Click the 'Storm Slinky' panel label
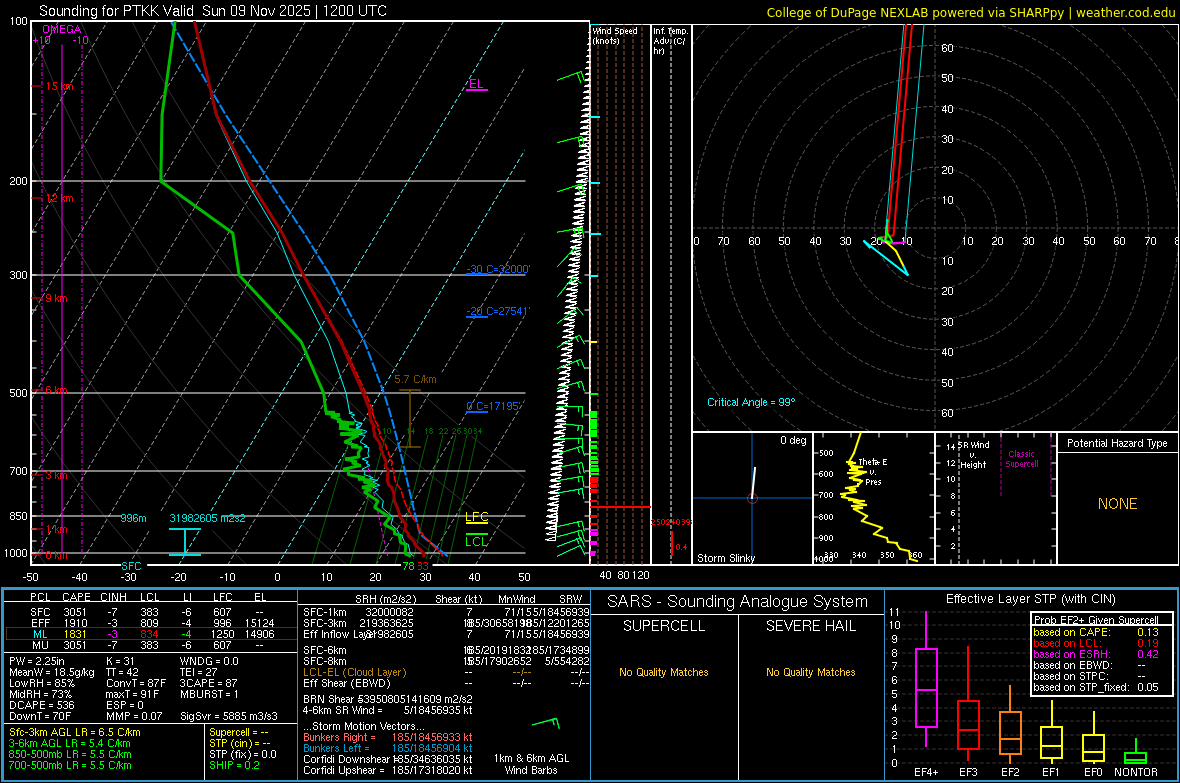 tap(725, 558)
